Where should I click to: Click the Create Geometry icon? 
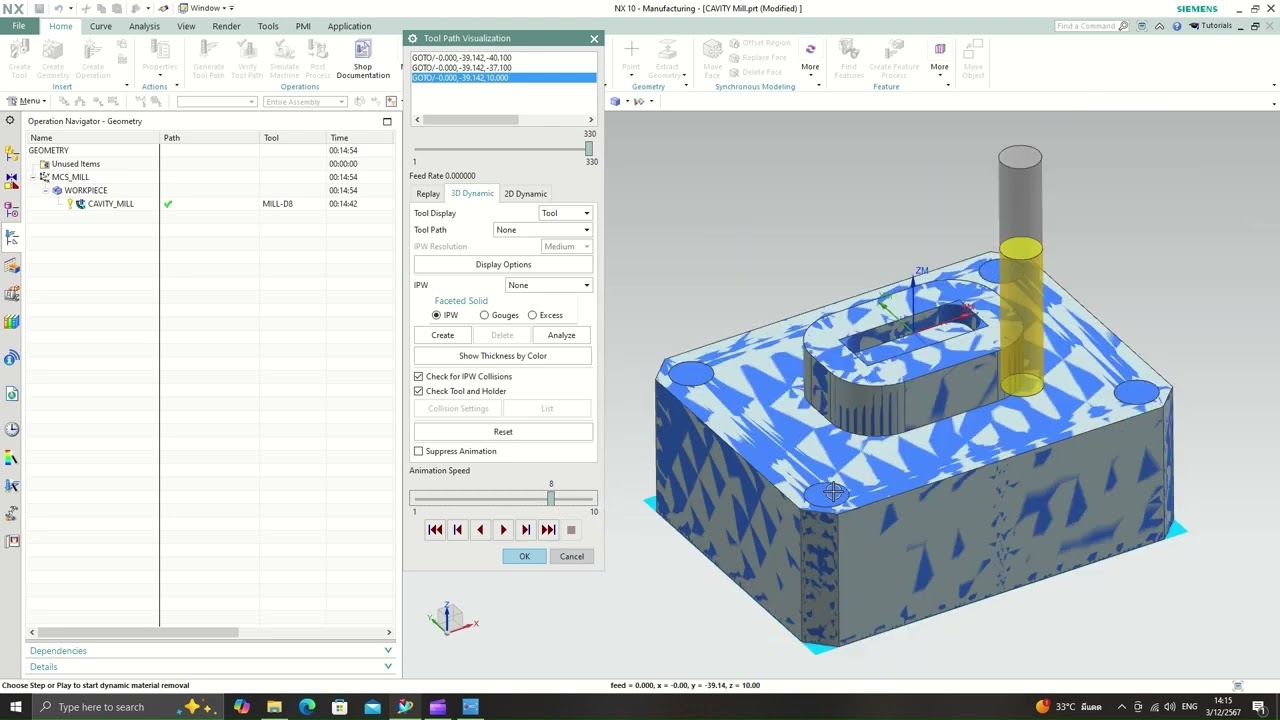coord(53,49)
